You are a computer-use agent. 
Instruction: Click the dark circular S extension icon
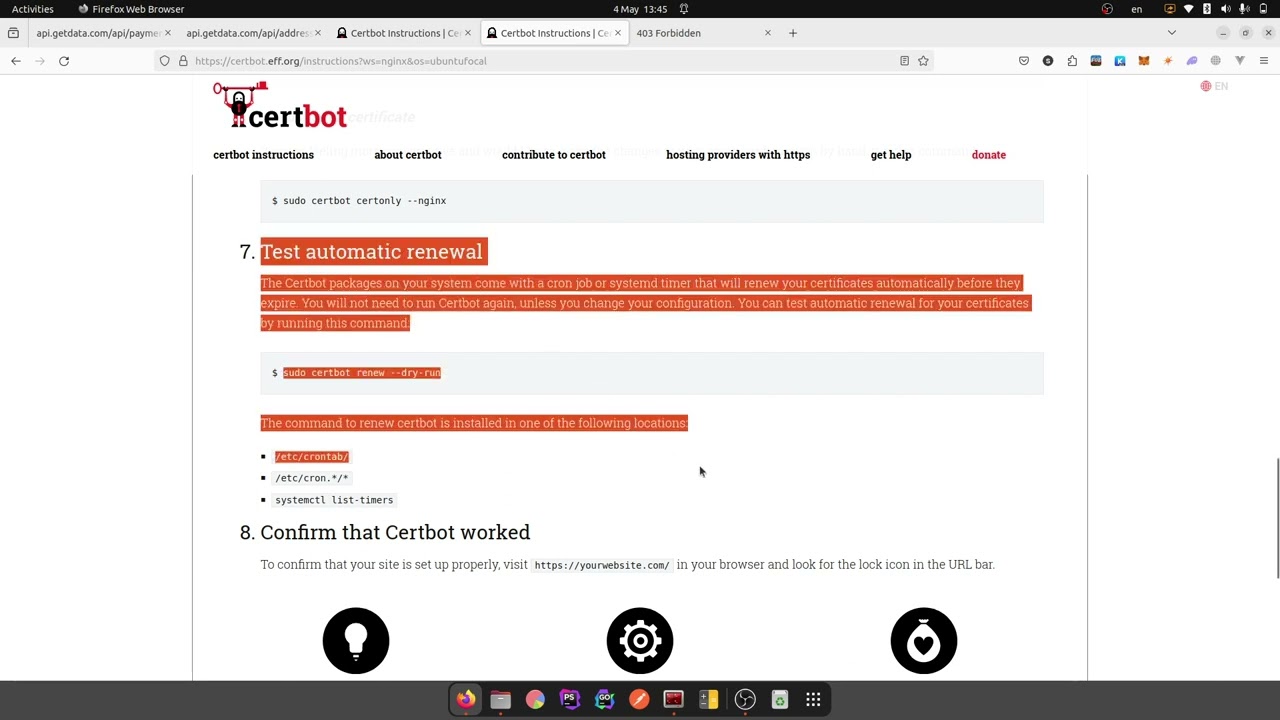1048,61
